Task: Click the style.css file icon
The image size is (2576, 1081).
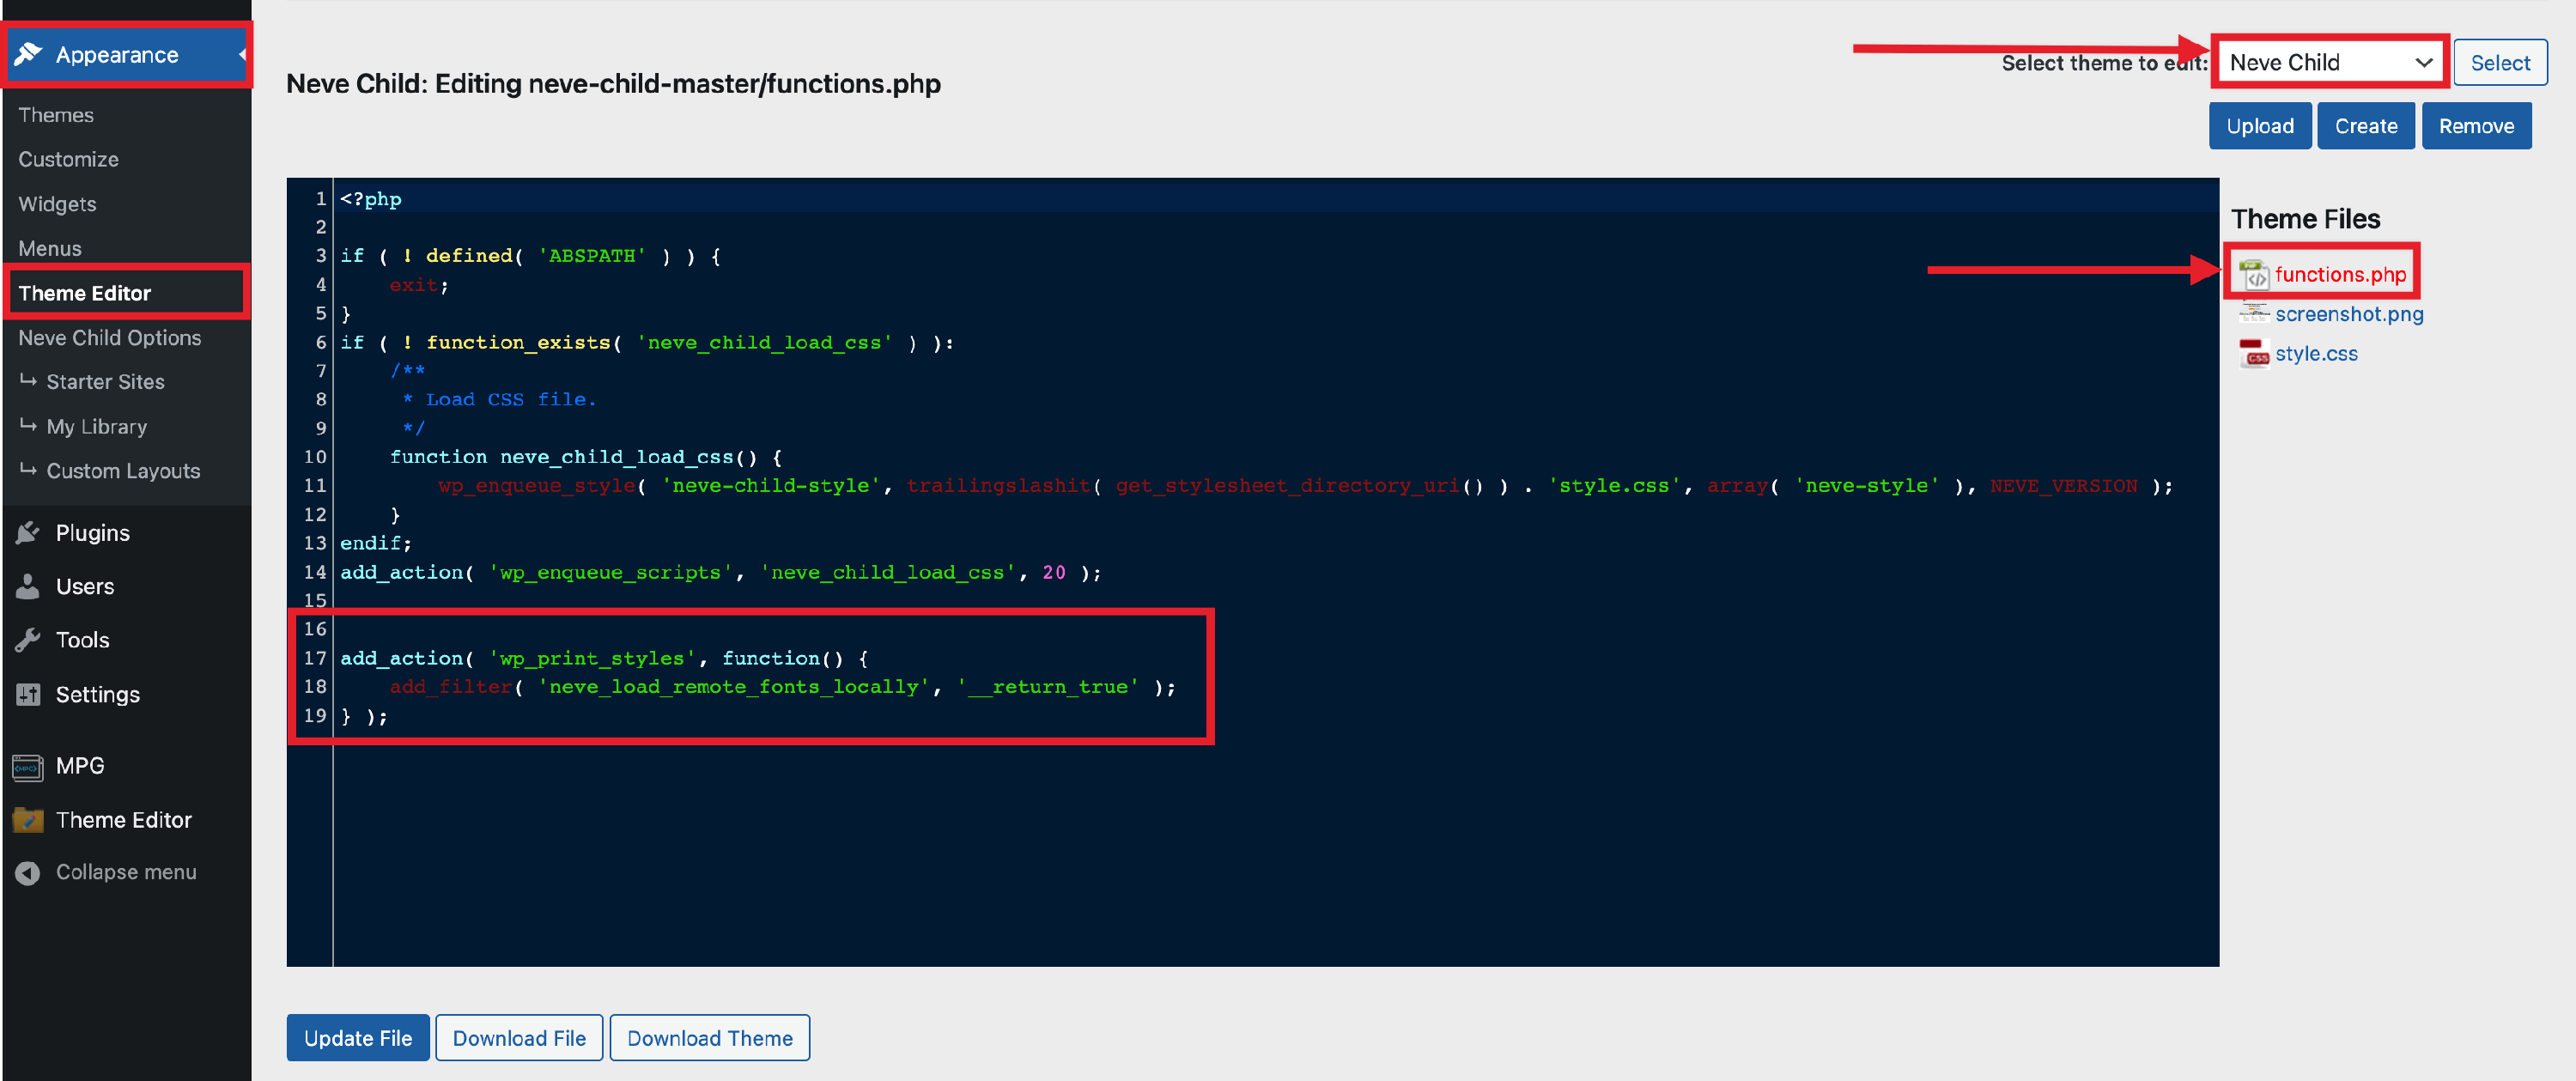Action: pos(2254,354)
